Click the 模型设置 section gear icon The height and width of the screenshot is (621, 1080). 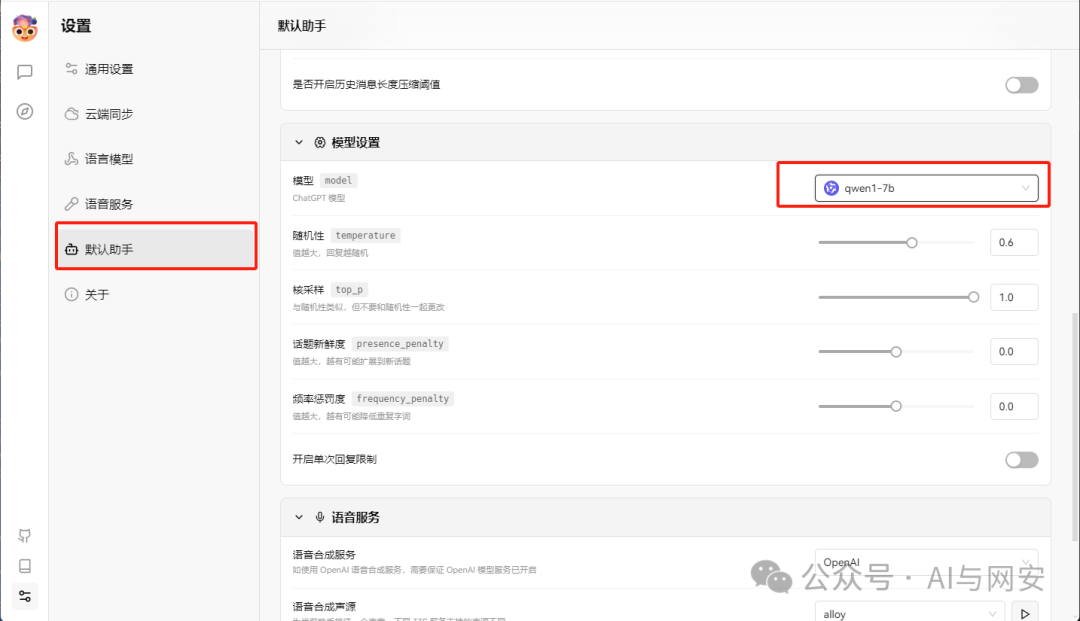point(320,143)
